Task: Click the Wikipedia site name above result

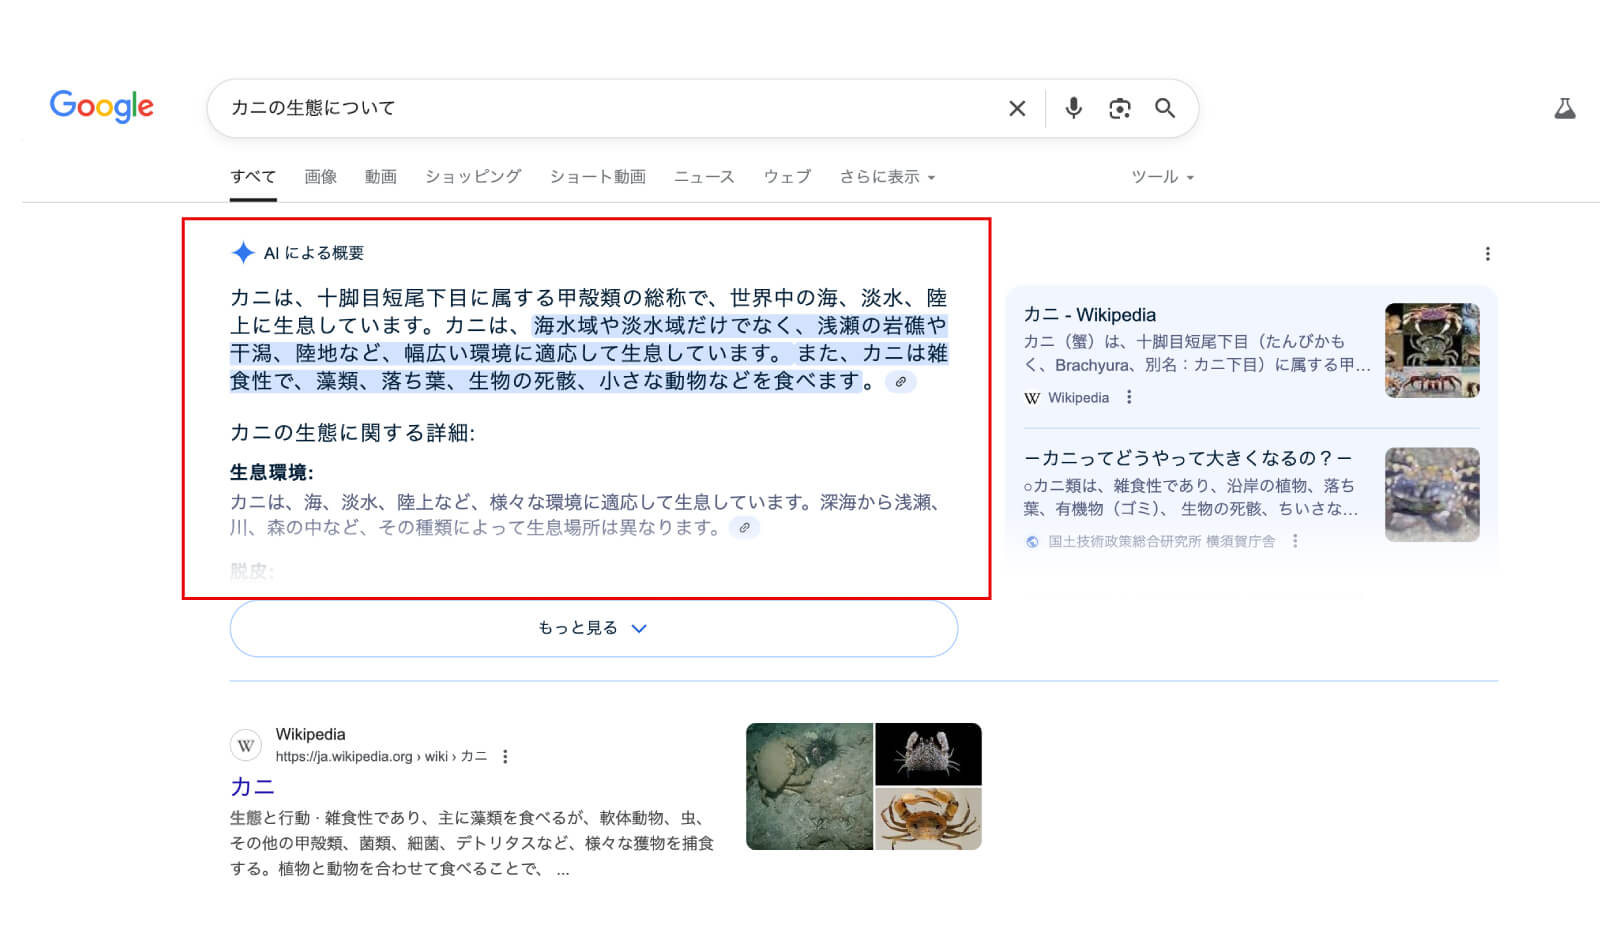Action: click(310, 734)
